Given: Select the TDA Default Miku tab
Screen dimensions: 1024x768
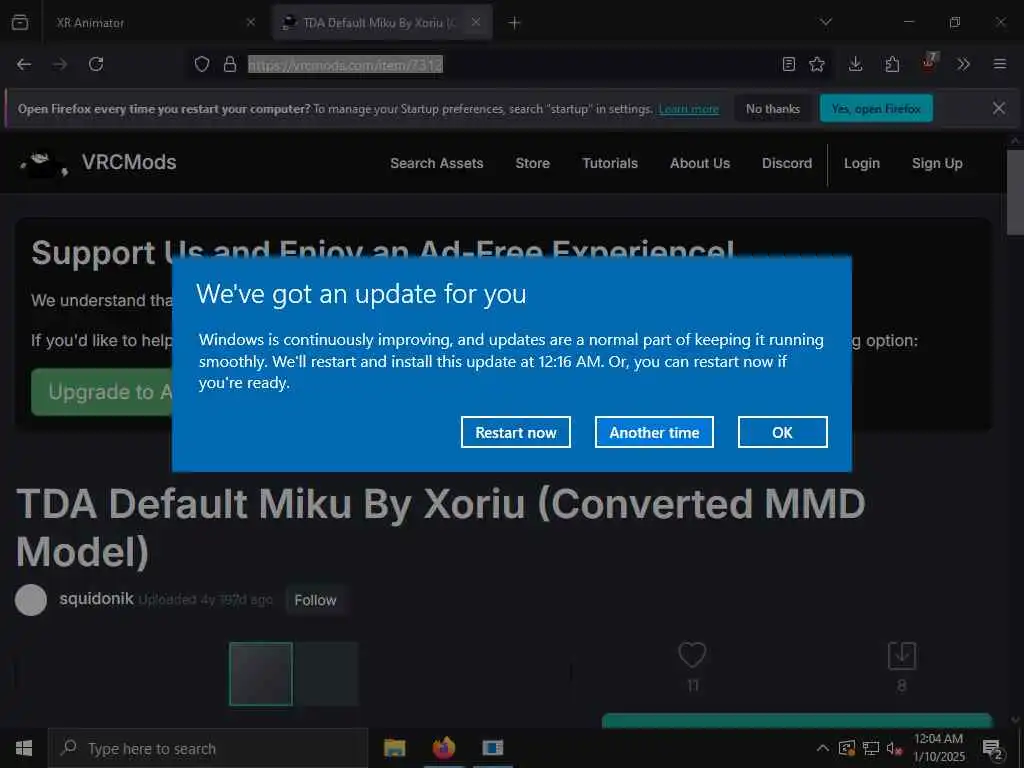Looking at the screenshot, I should (382, 23).
